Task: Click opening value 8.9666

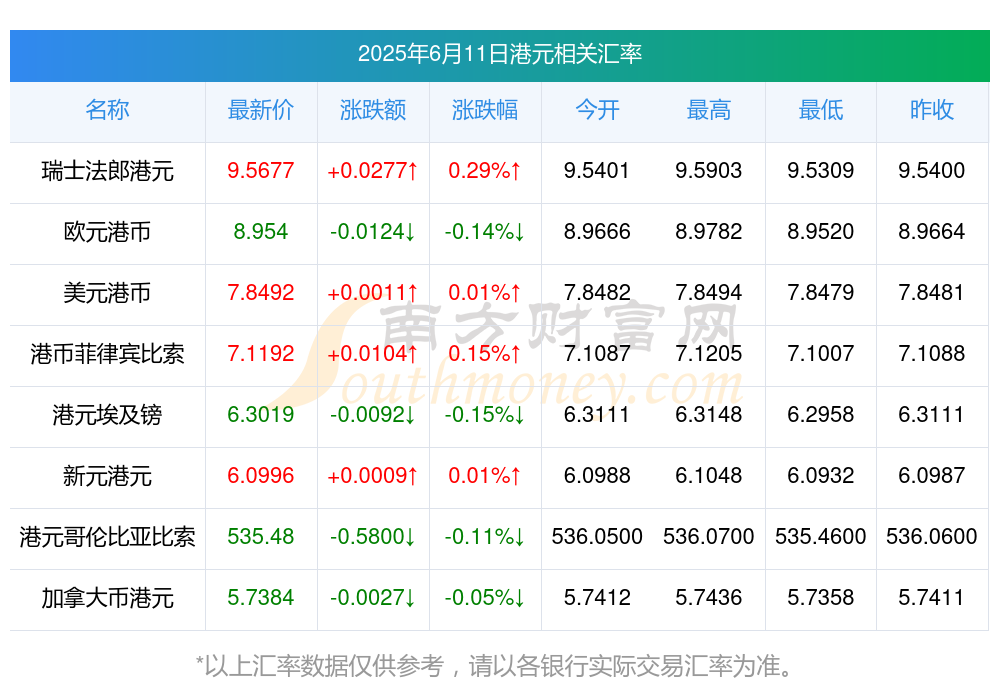Action: click(x=597, y=231)
